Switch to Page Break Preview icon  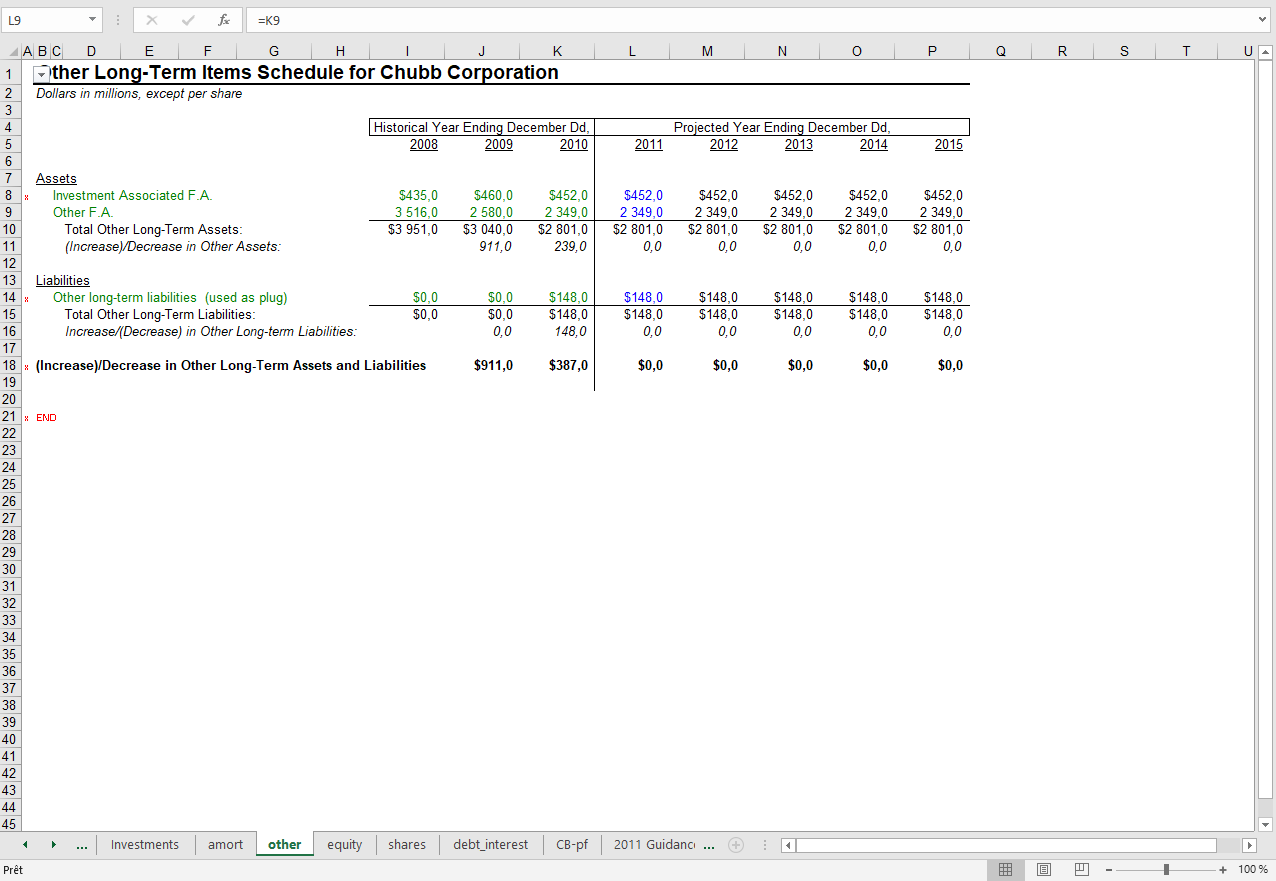point(1081,870)
